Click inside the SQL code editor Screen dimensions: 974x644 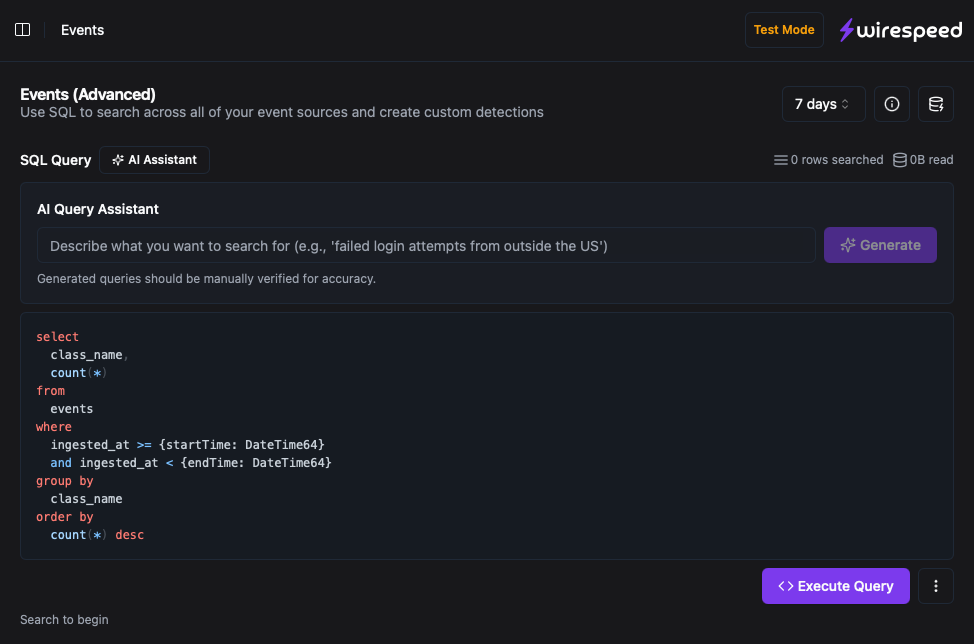pyautogui.click(x=486, y=435)
